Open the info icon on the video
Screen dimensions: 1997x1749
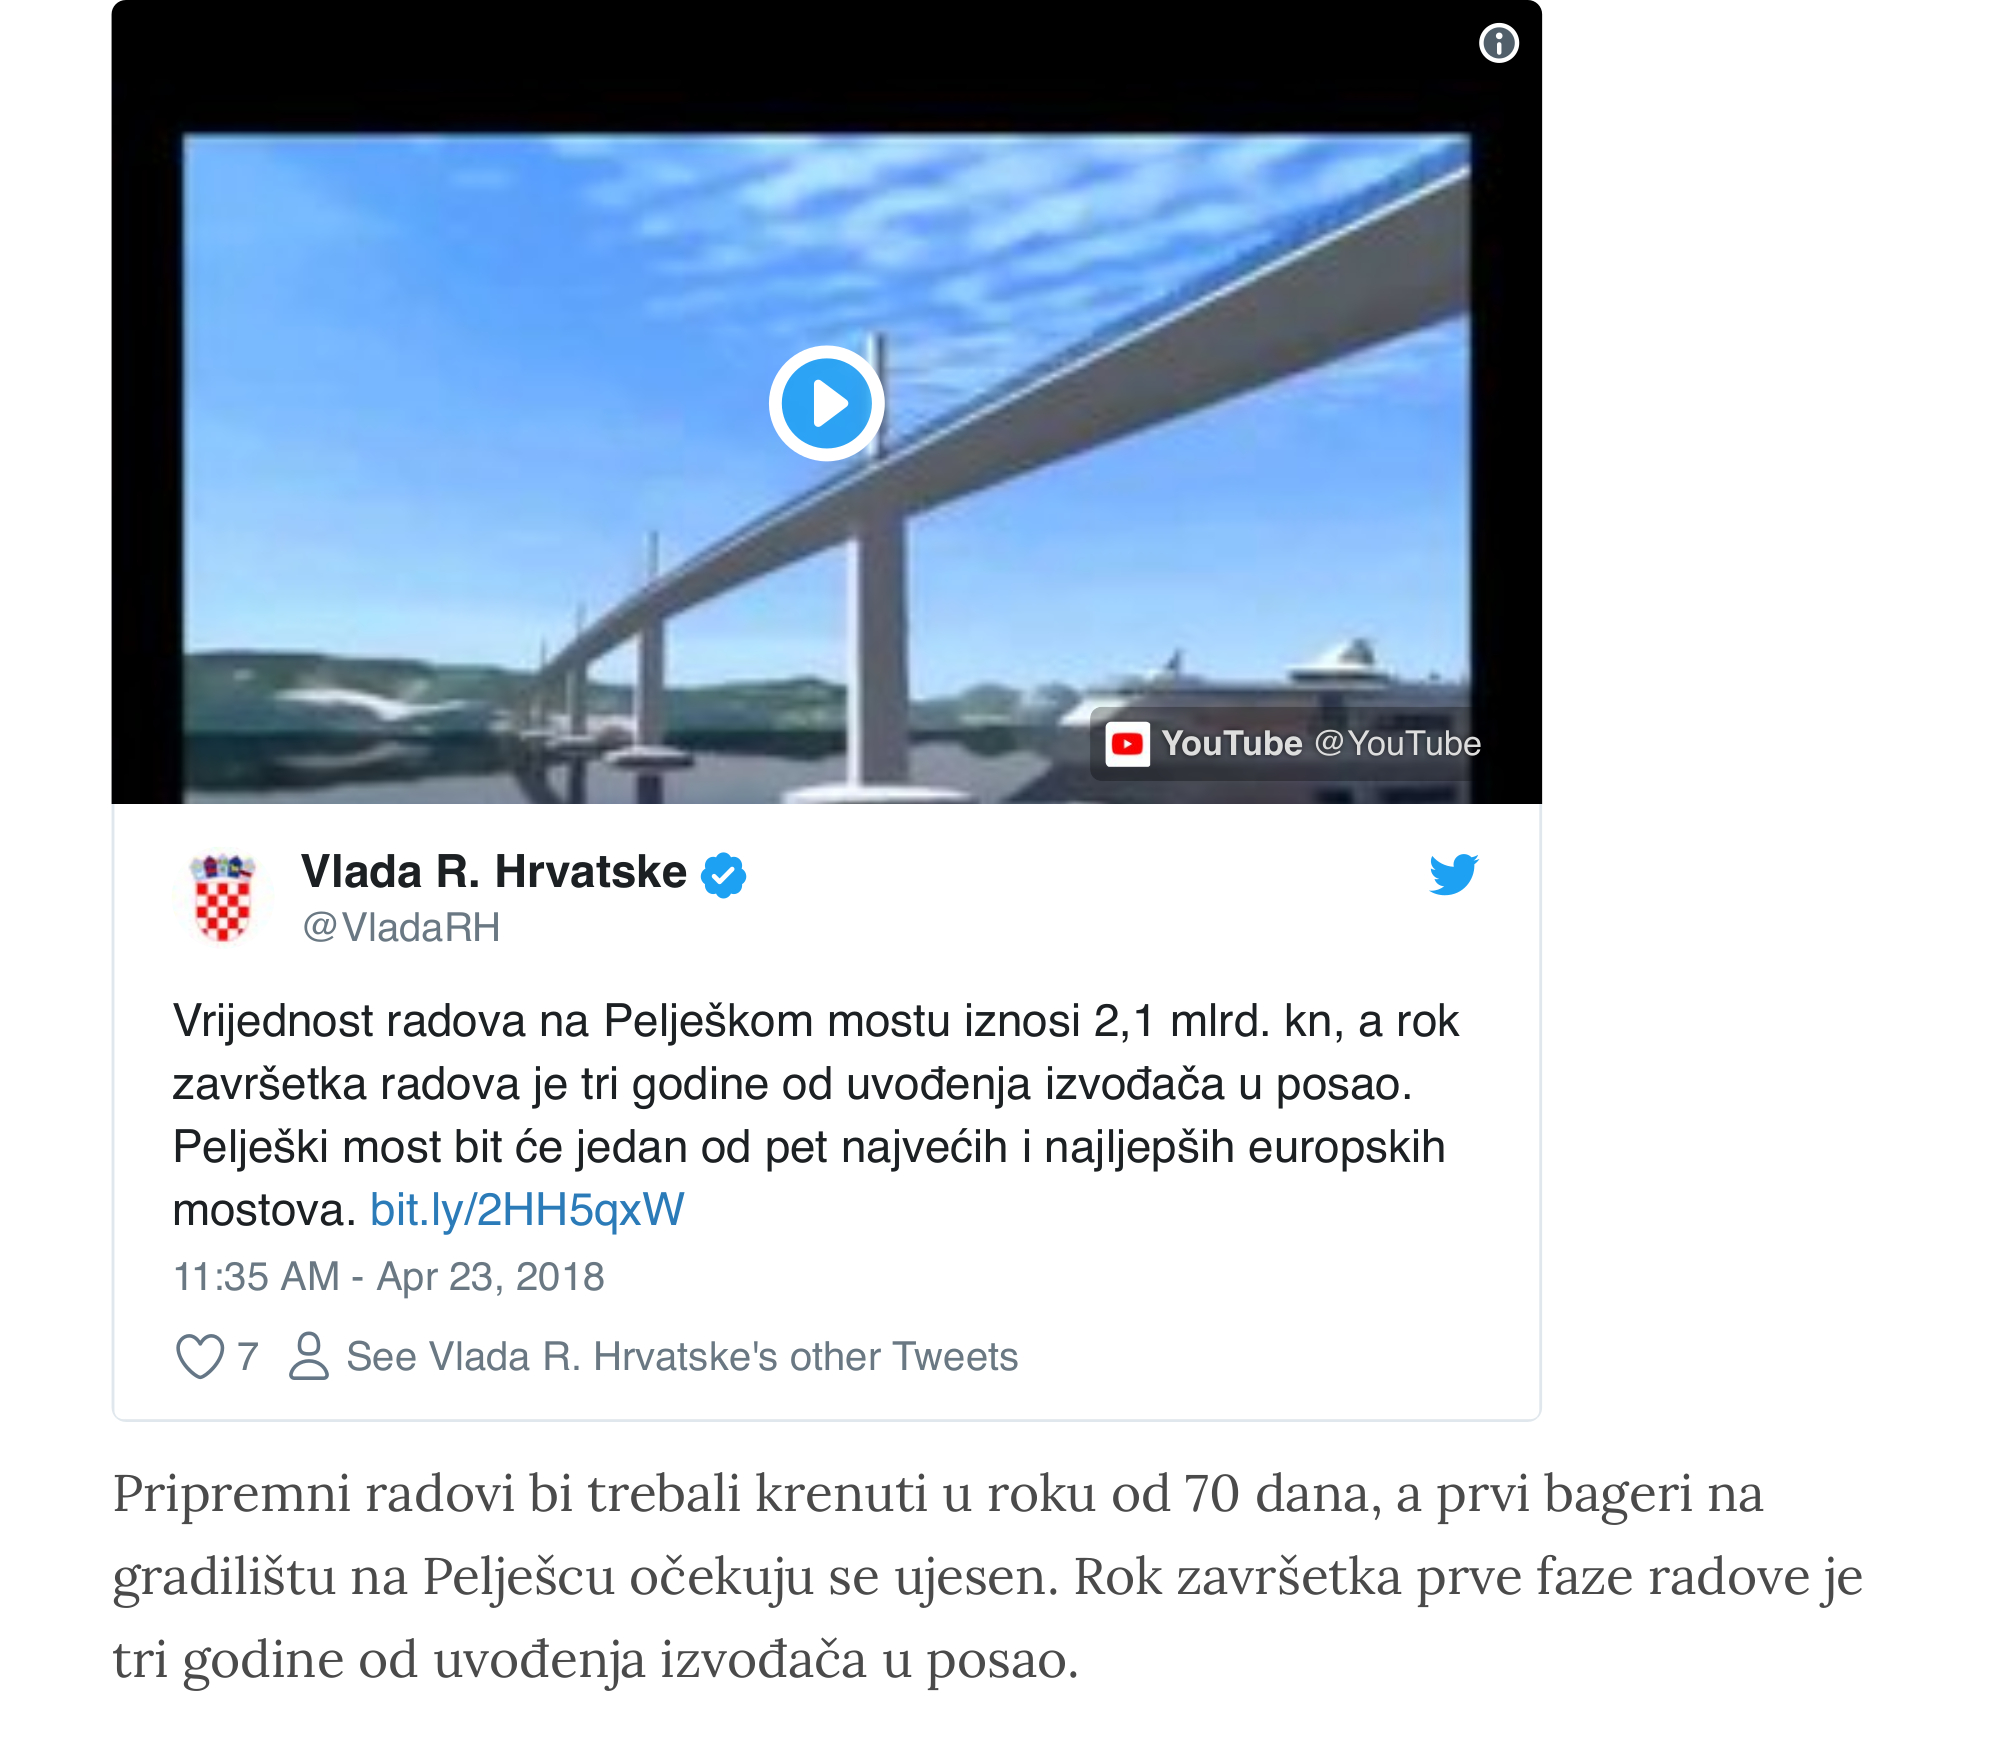point(1498,43)
